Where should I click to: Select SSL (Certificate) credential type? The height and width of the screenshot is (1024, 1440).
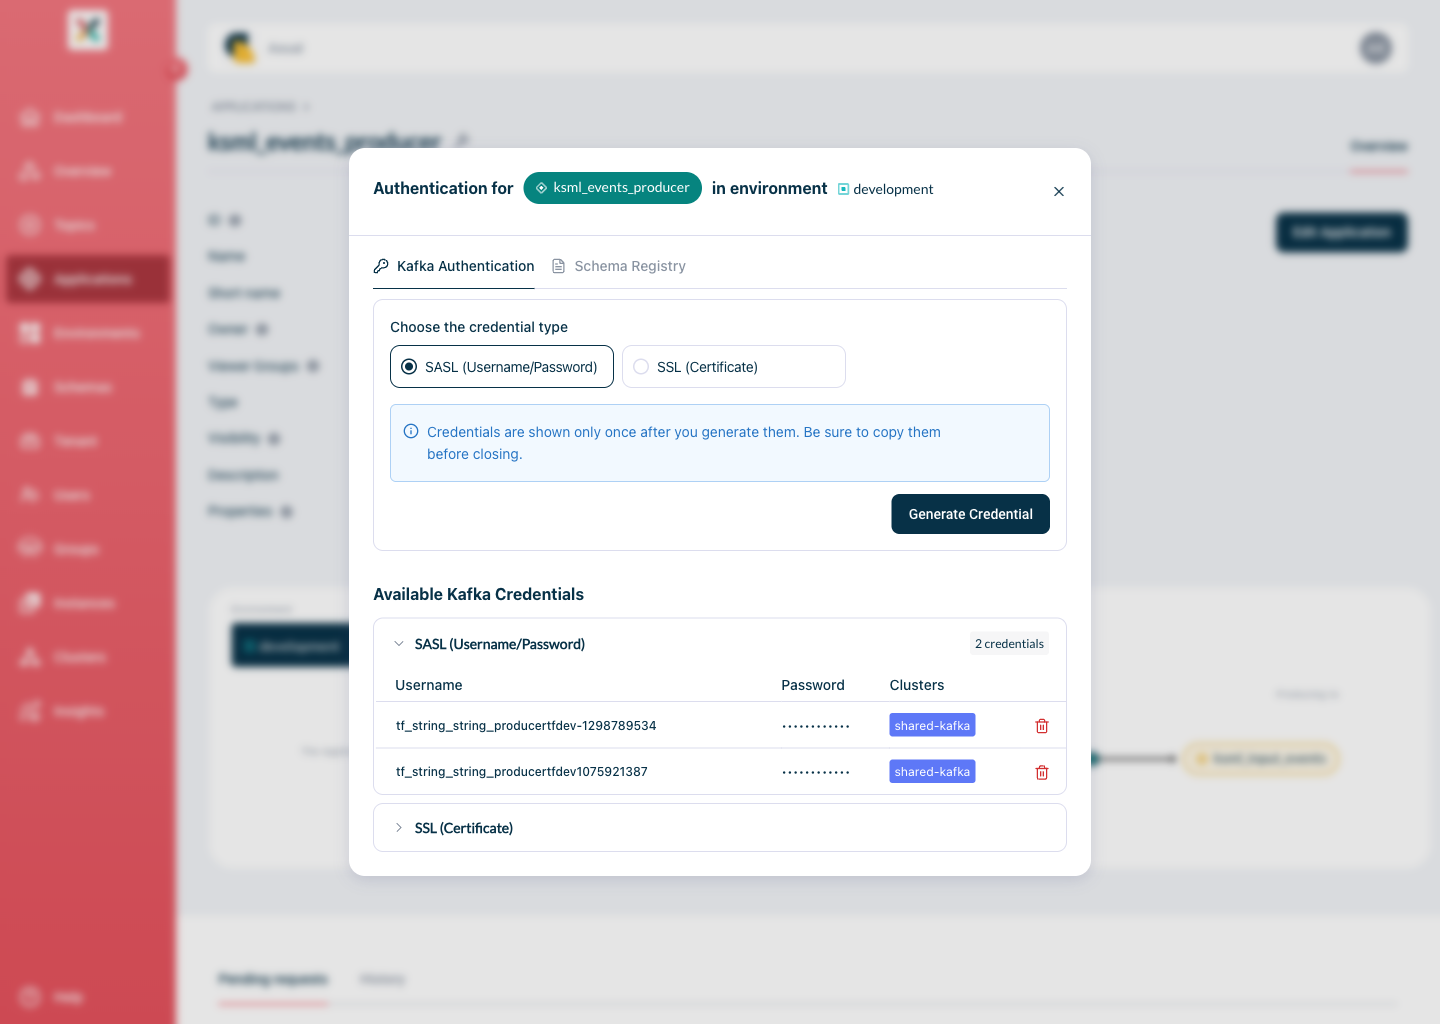click(734, 367)
